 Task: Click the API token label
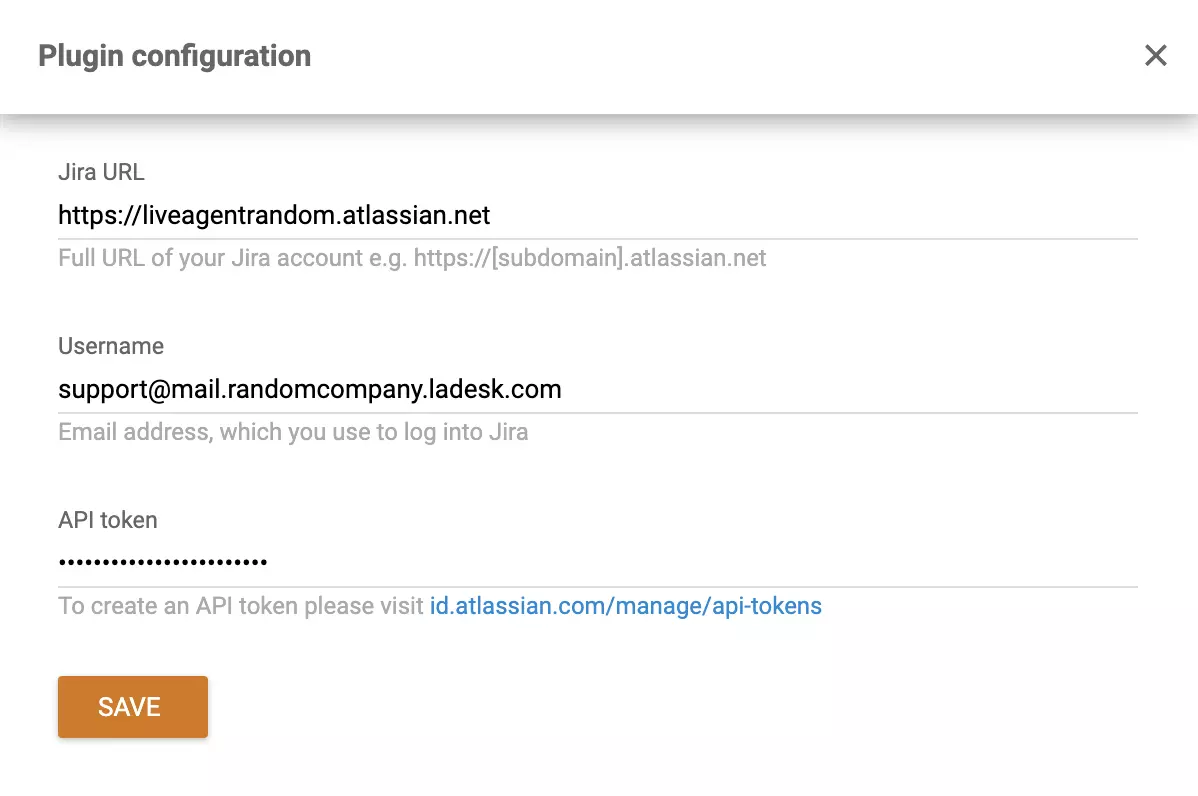(107, 520)
